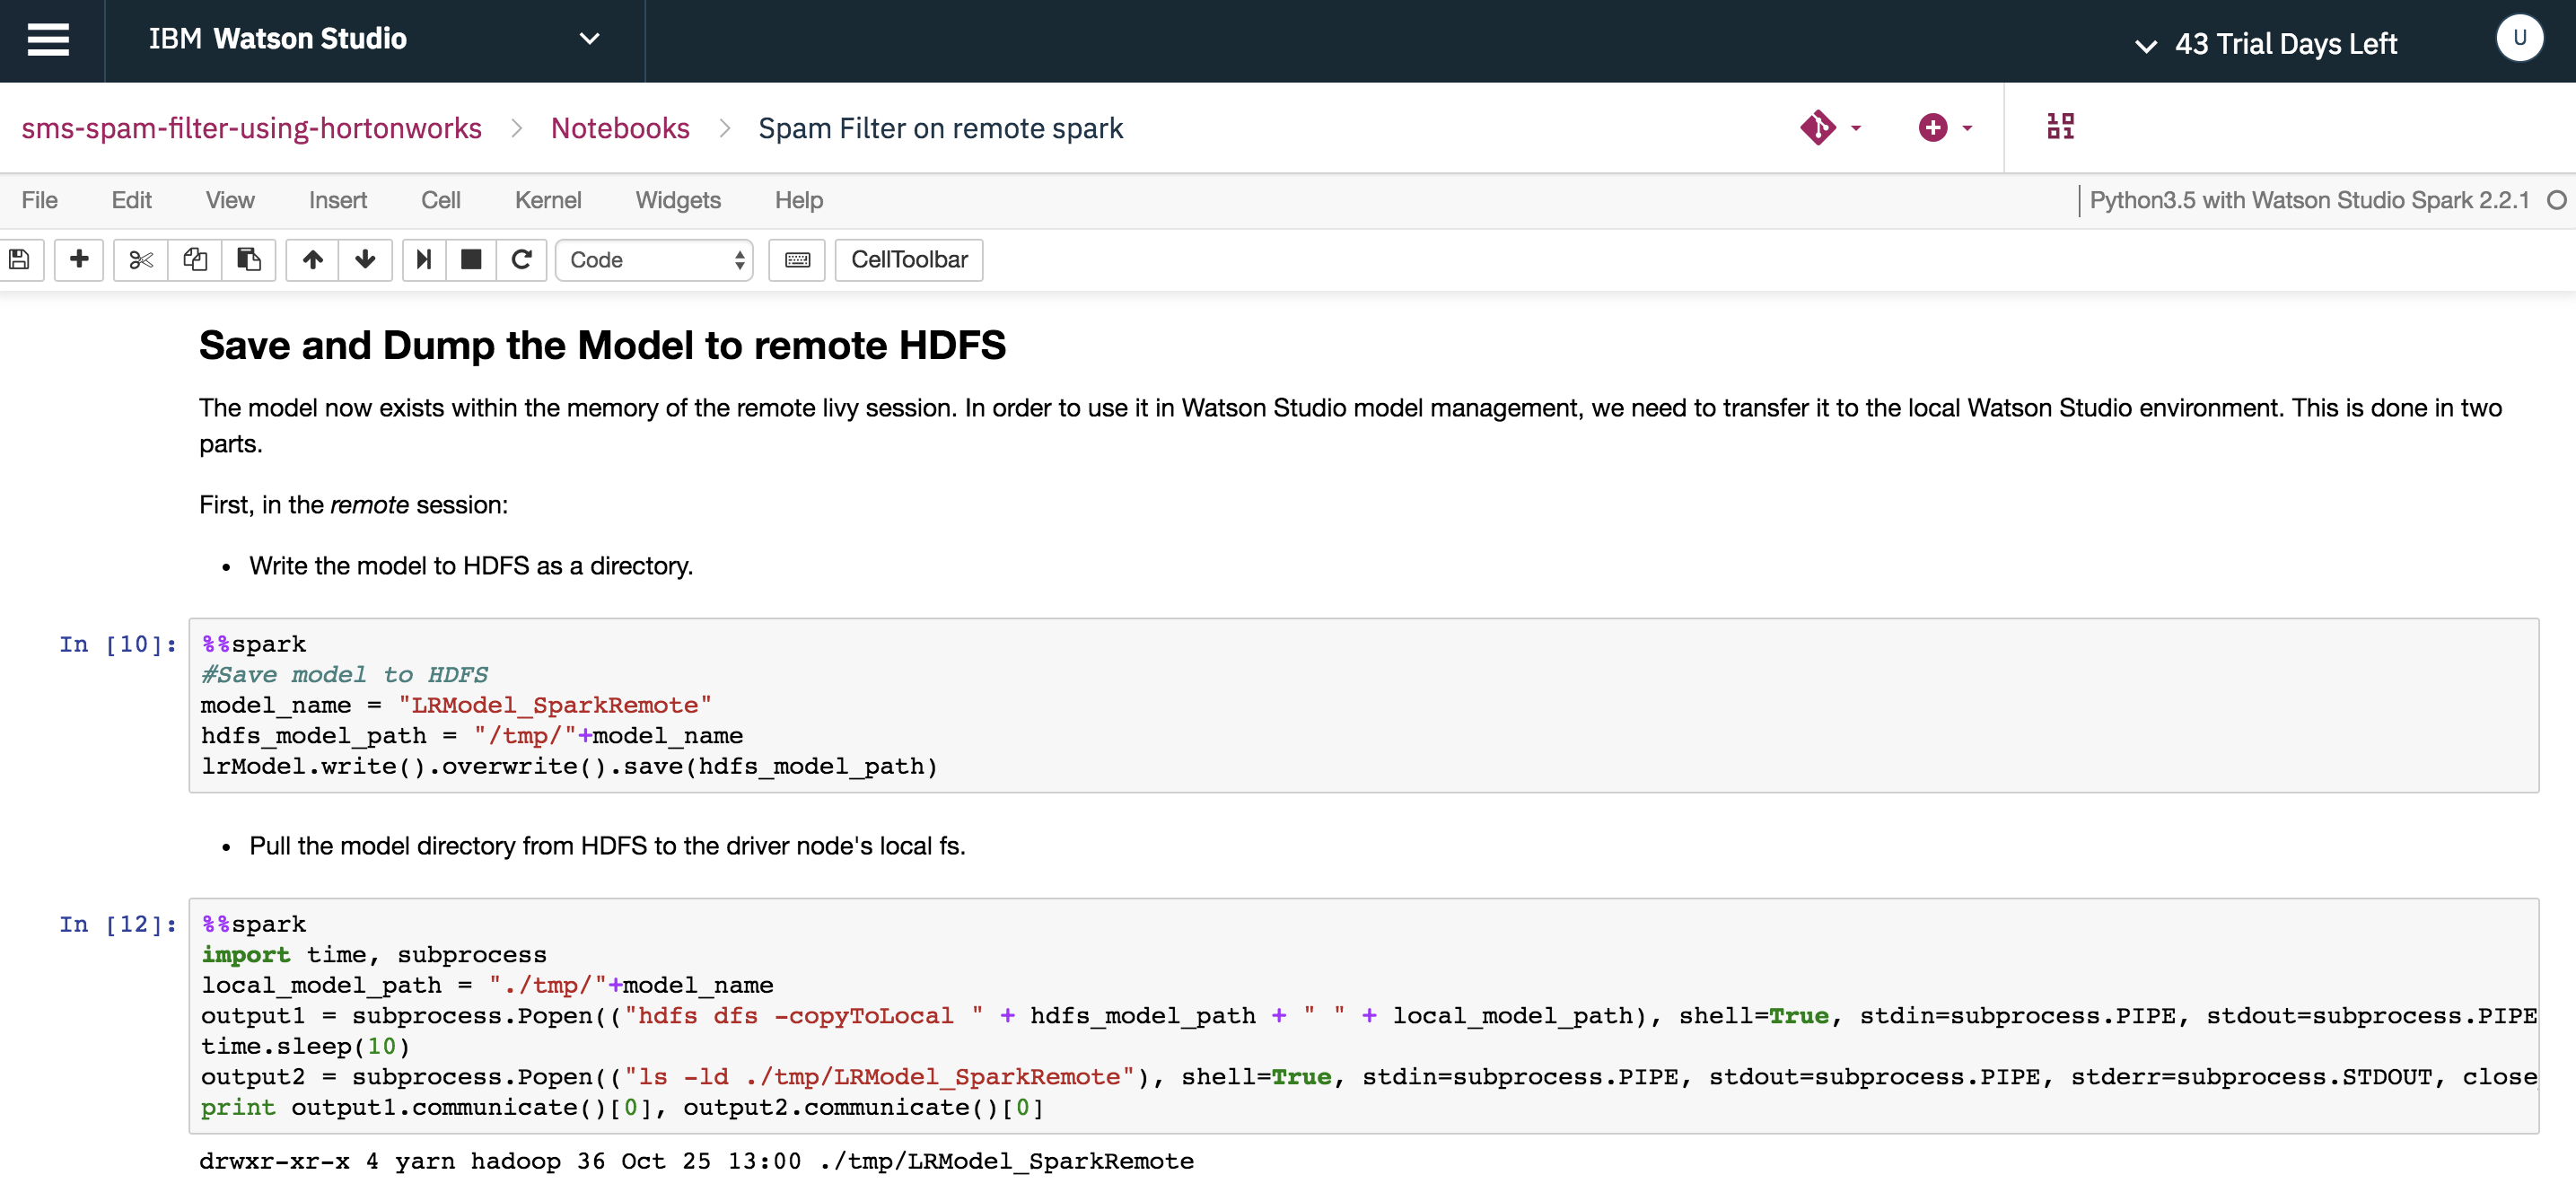Go to sms-spam-filter-using-hortonworks project link

(x=251, y=128)
